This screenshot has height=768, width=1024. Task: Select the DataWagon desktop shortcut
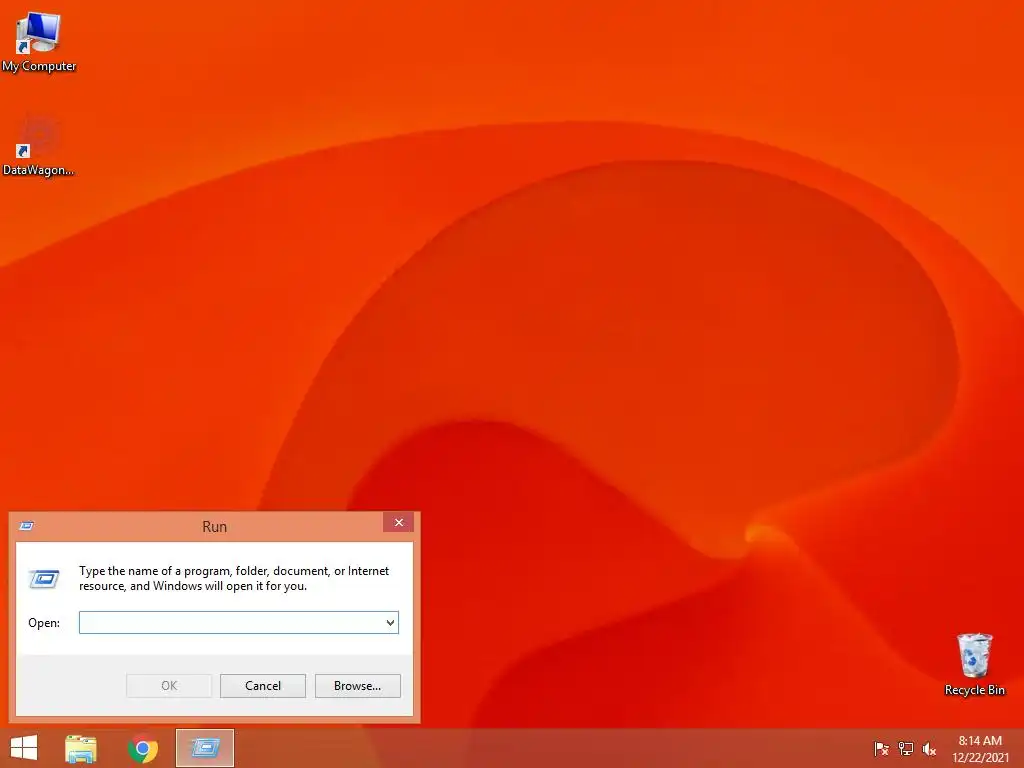pyautogui.click(x=39, y=146)
